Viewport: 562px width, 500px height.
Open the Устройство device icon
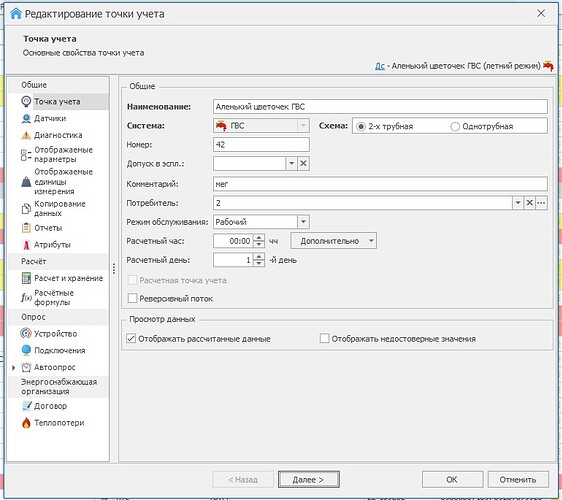click(26, 333)
